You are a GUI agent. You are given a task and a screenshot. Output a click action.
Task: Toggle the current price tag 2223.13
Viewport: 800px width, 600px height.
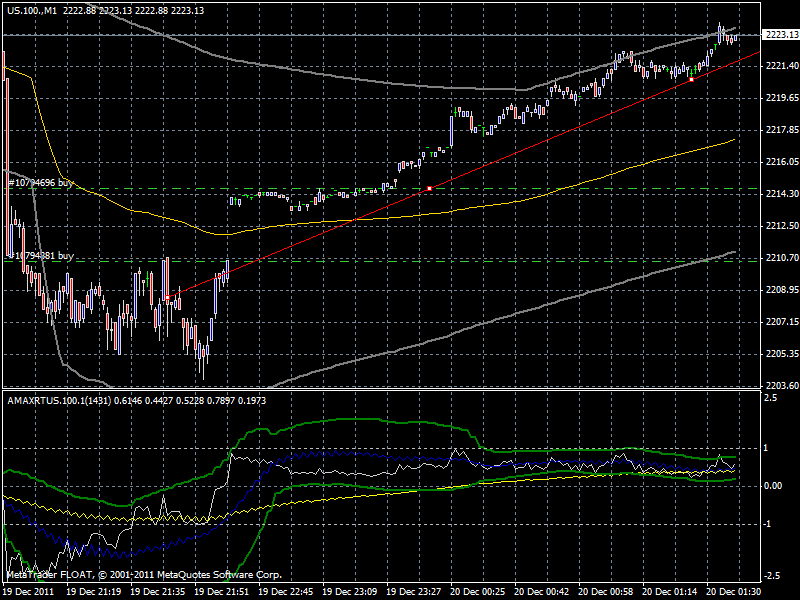770,33
